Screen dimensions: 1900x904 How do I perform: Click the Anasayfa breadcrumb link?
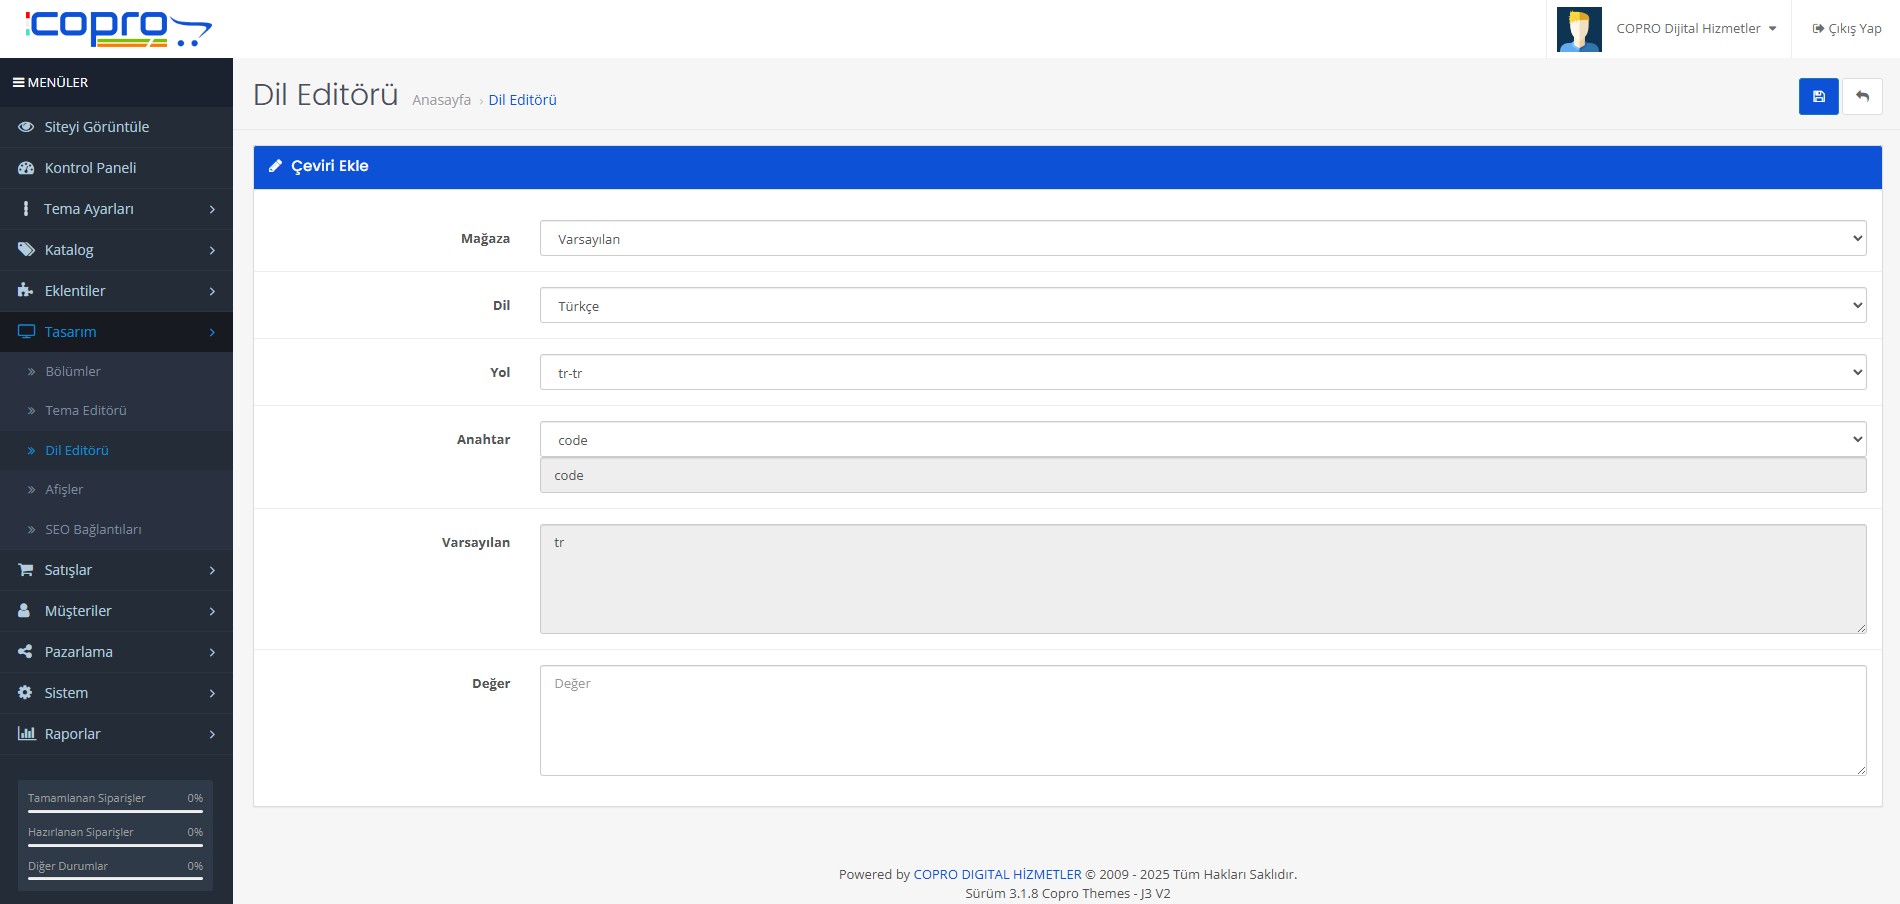point(441,100)
